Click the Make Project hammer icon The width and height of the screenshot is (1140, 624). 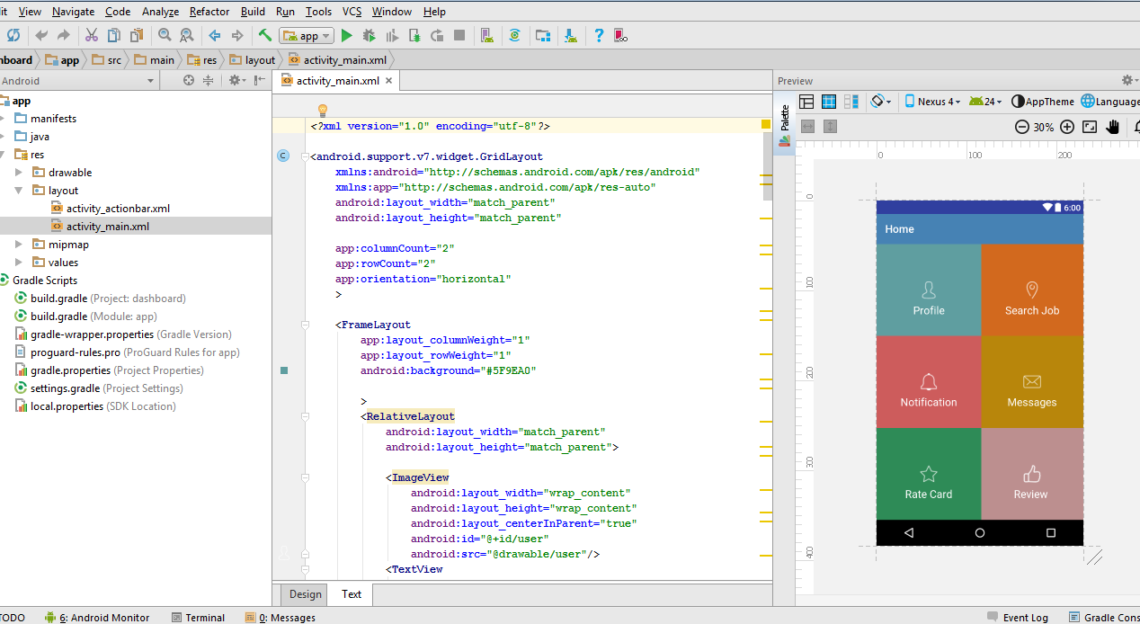265,36
